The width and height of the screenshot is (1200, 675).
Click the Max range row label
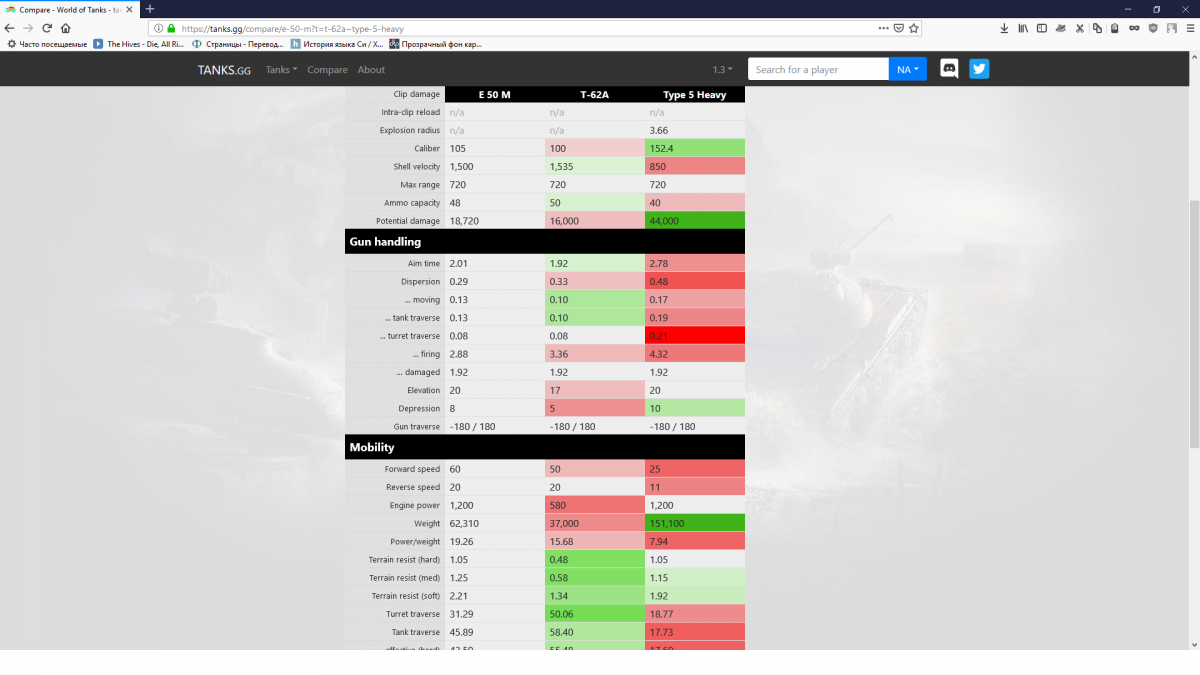coord(420,184)
